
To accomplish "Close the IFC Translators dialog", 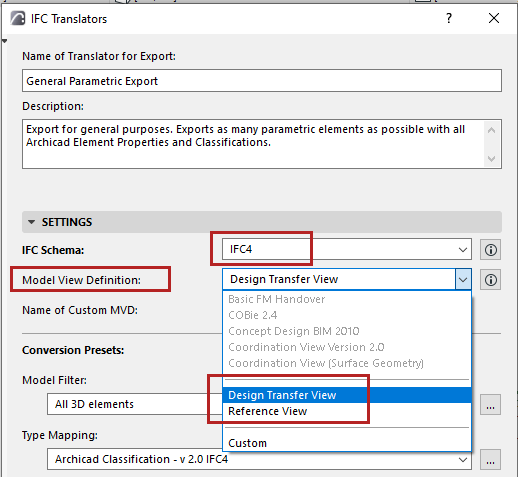I will [494, 18].
